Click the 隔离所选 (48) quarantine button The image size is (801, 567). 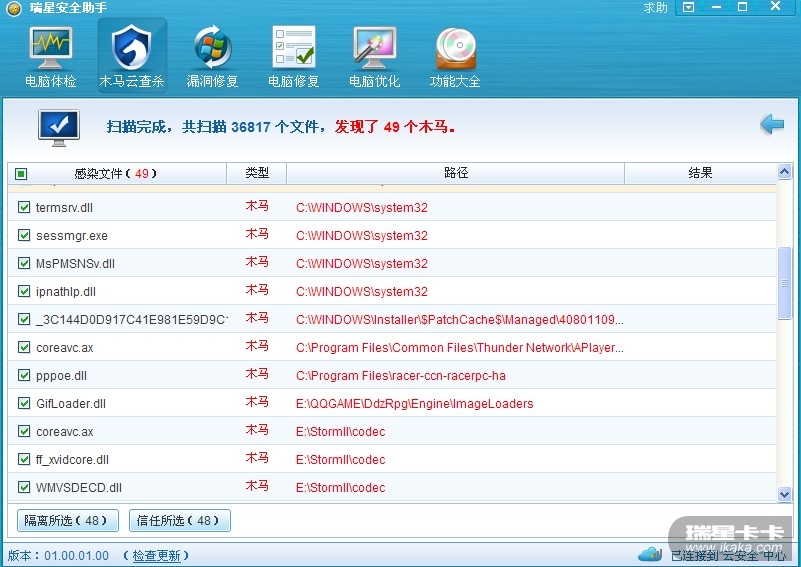(67, 521)
